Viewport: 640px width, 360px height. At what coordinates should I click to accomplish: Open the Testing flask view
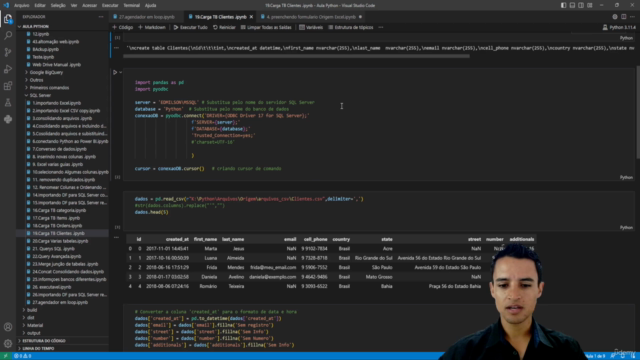pos(8,102)
